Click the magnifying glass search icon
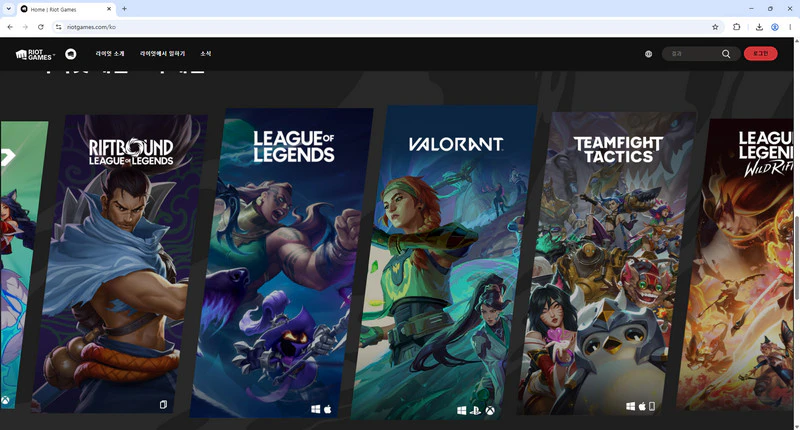The image size is (800, 430). coord(726,54)
